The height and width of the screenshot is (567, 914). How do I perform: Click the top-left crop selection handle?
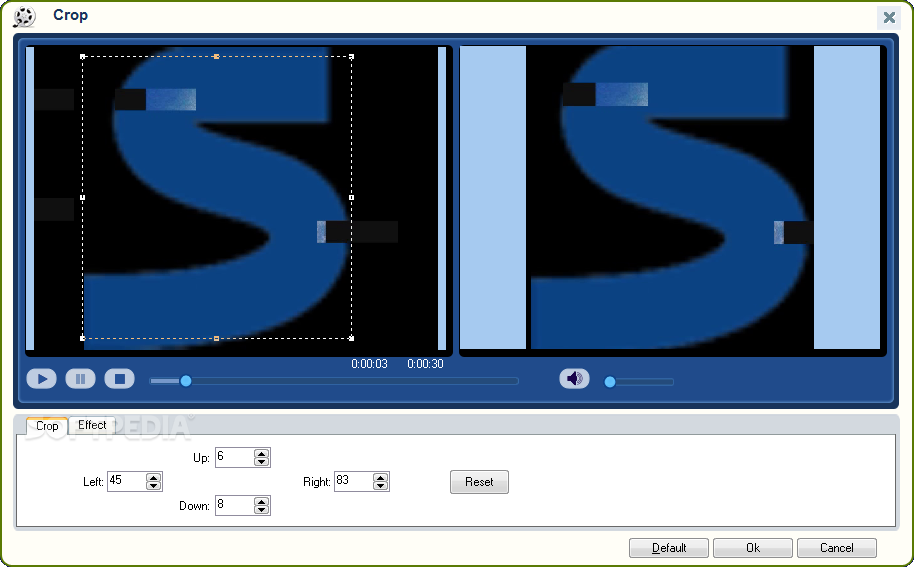[x=82, y=57]
